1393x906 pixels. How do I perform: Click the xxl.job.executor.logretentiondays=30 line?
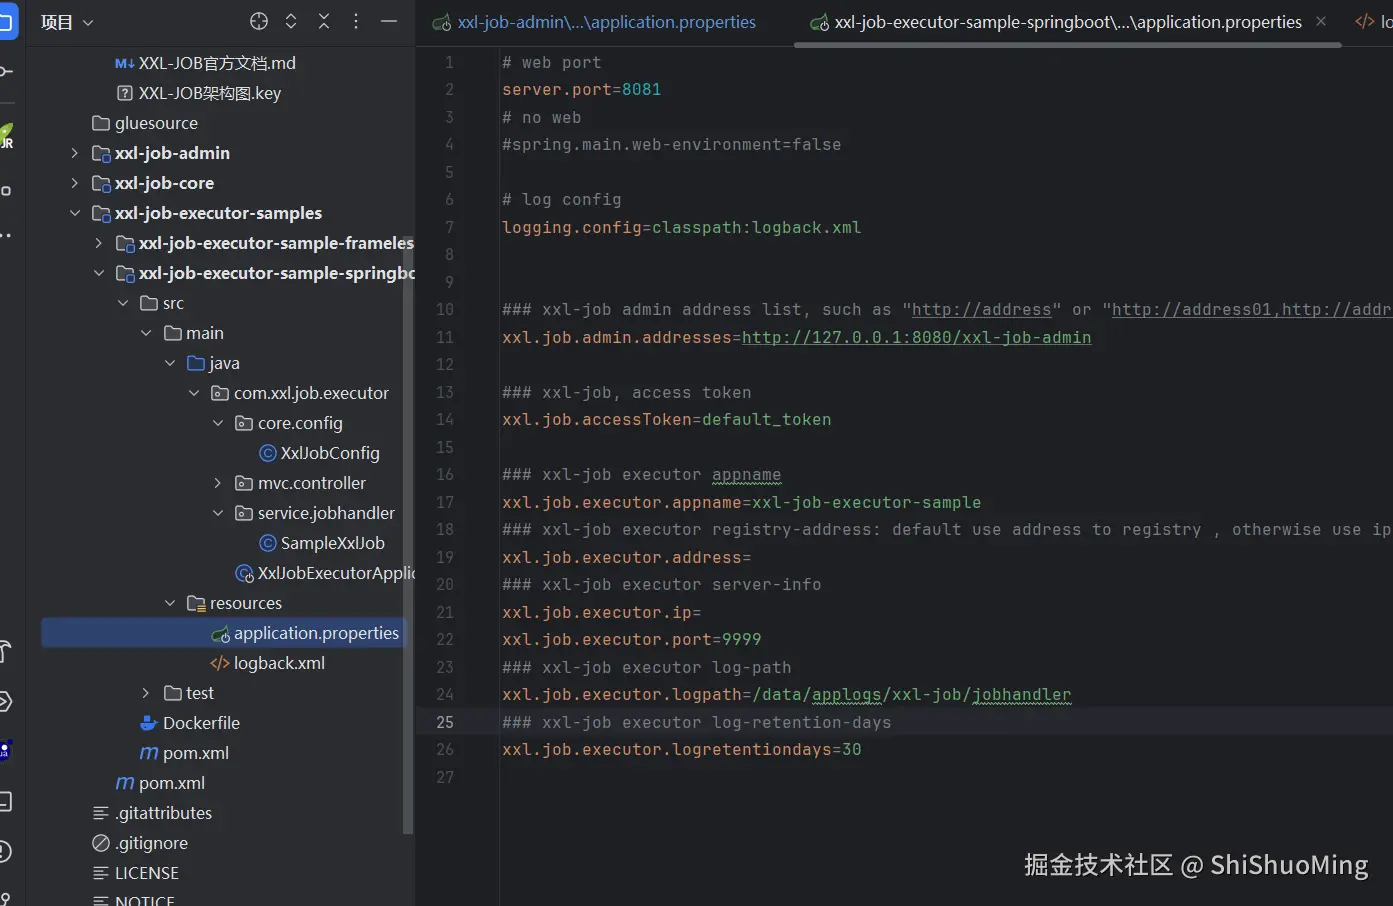pos(681,750)
